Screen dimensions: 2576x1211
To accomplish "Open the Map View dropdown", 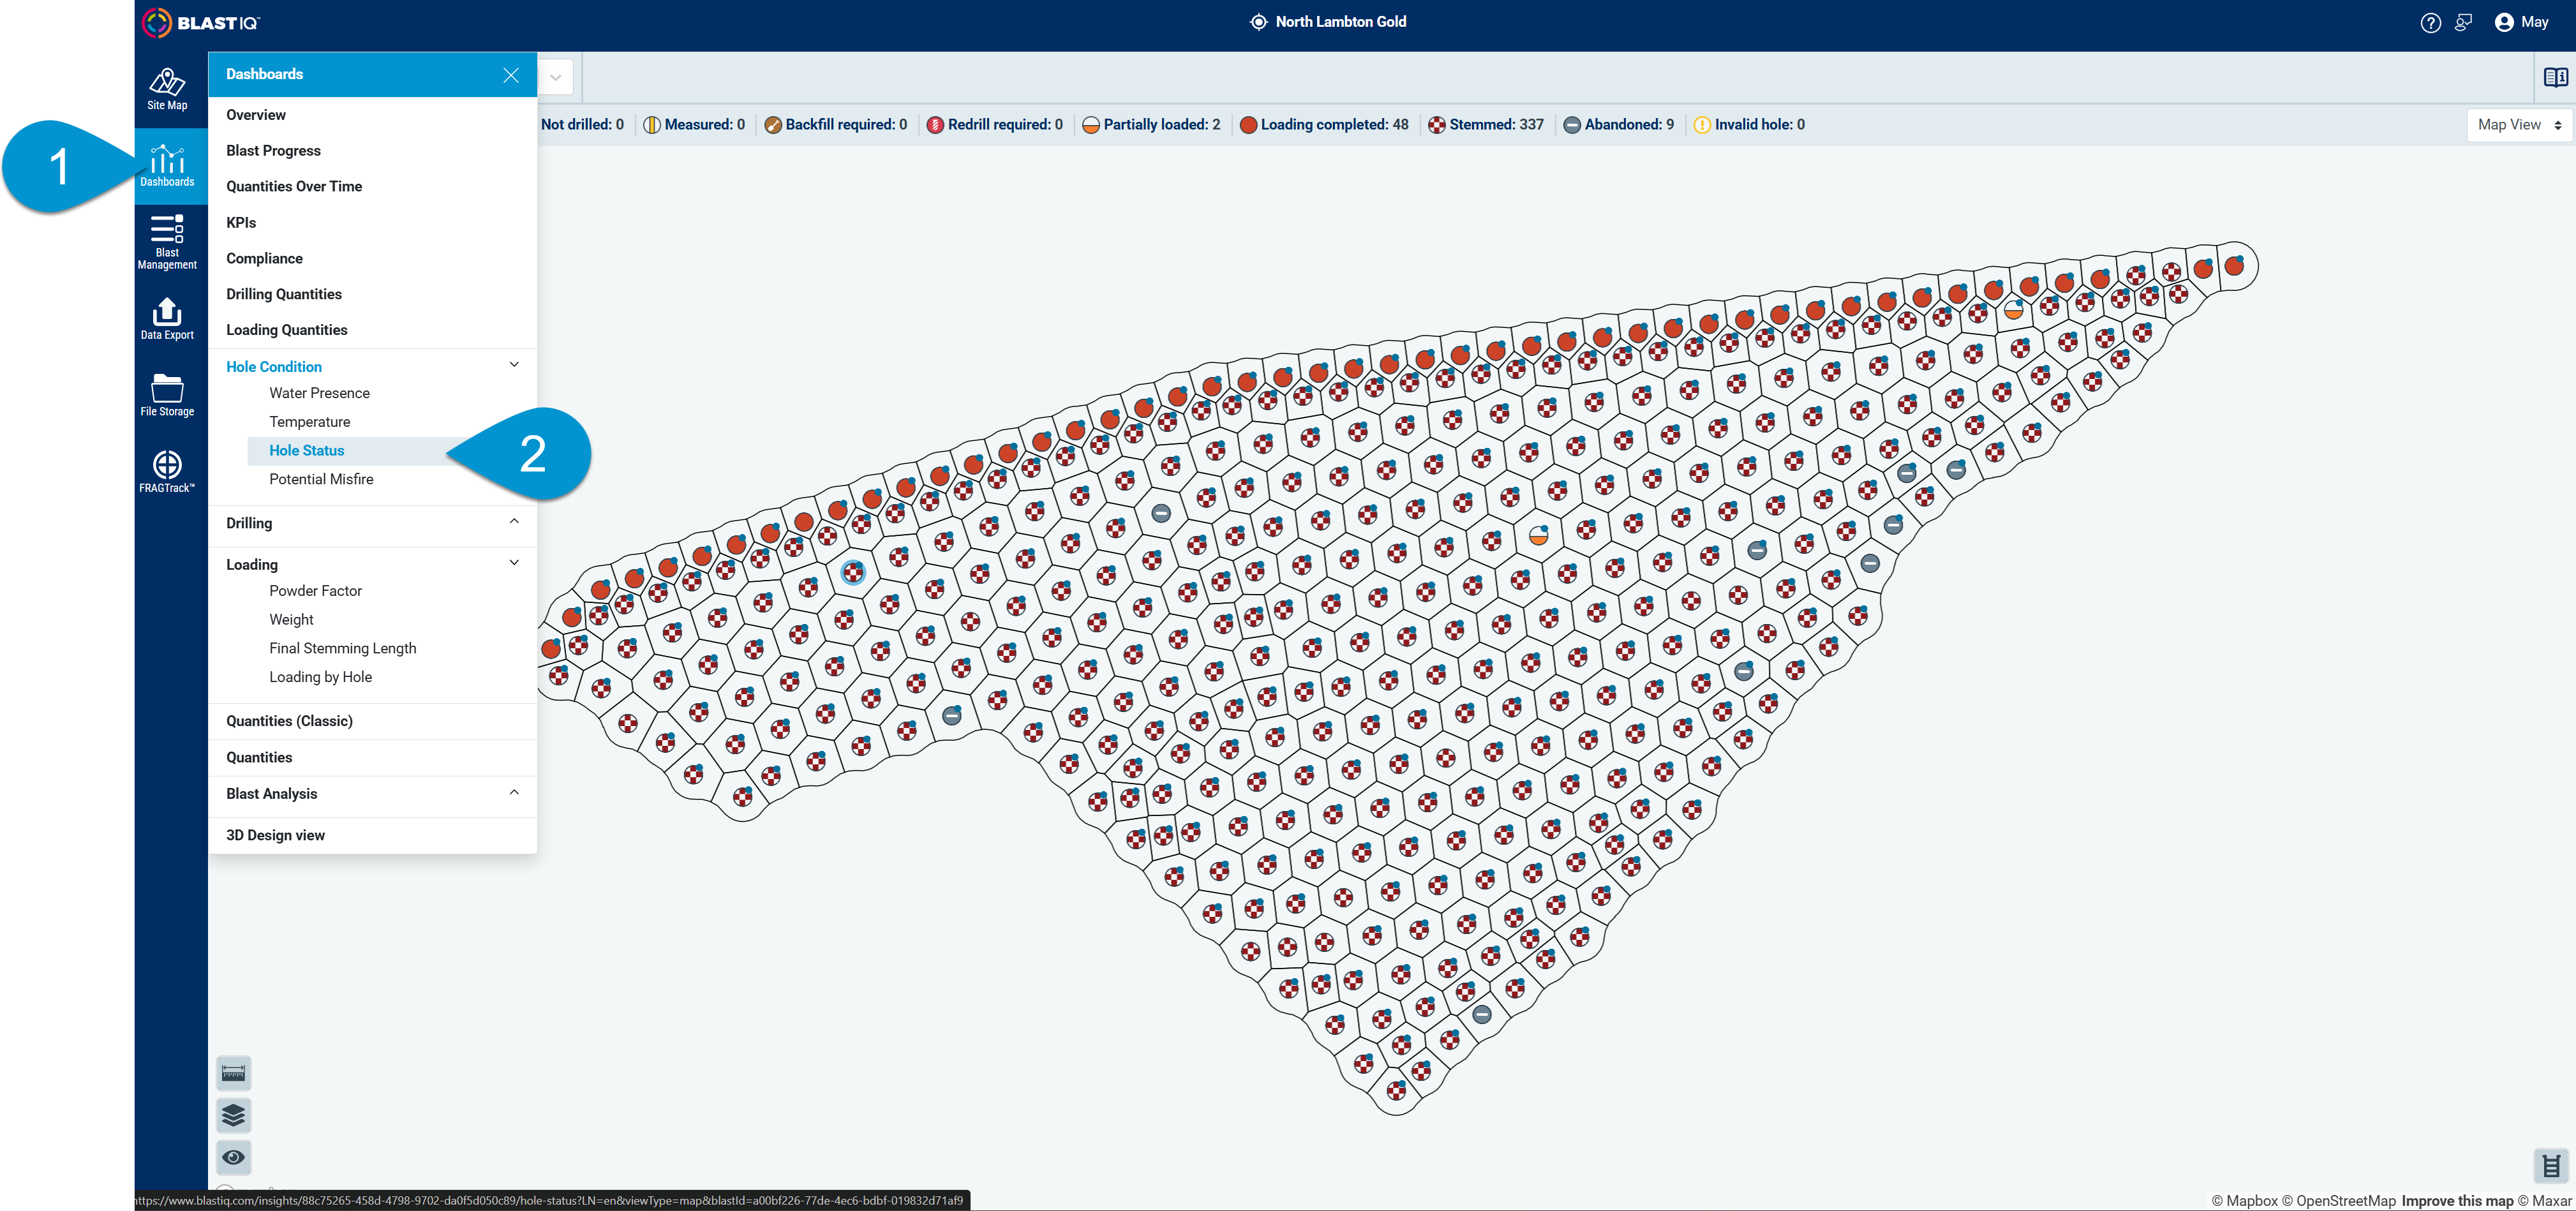I will (x=2519, y=125).
